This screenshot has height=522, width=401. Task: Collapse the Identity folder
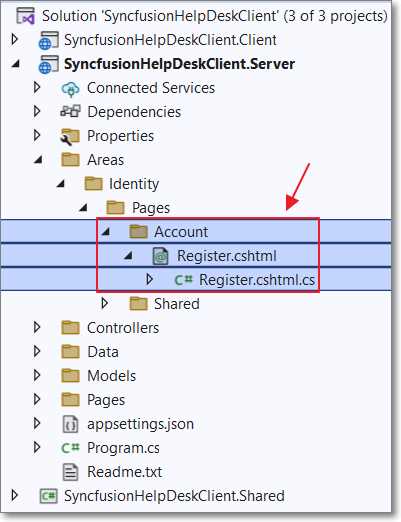tap(60, 184)
